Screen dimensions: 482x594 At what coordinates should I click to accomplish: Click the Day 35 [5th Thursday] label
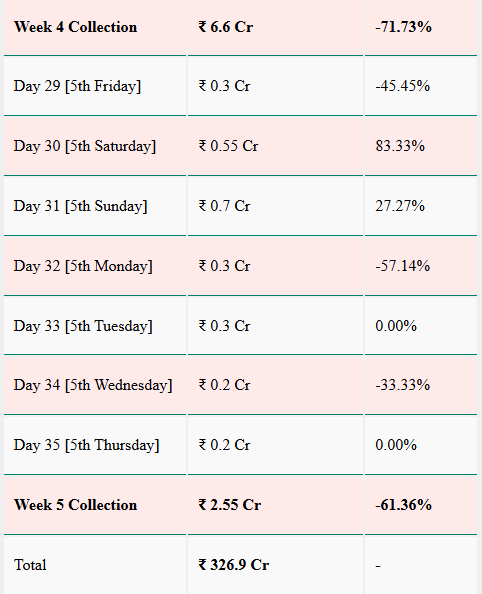click(87, 445)
